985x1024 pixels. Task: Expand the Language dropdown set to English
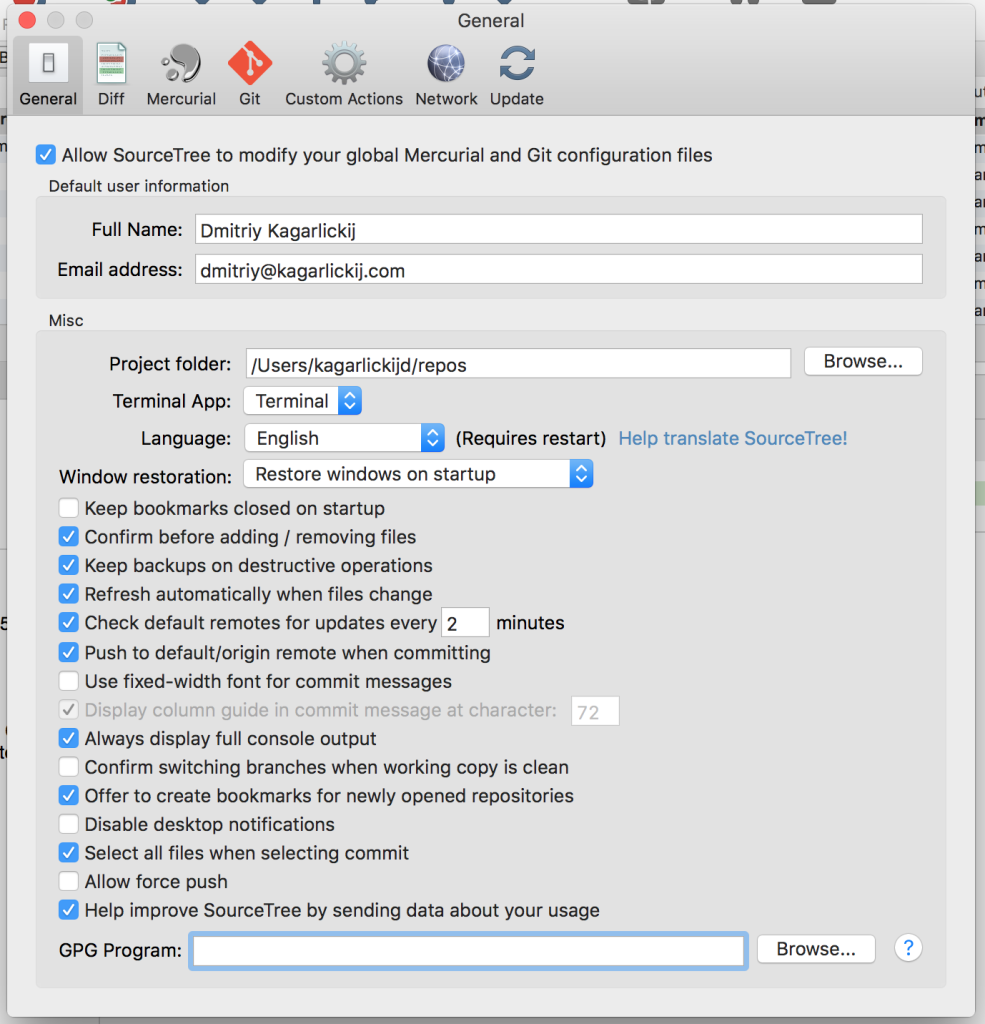344,438
